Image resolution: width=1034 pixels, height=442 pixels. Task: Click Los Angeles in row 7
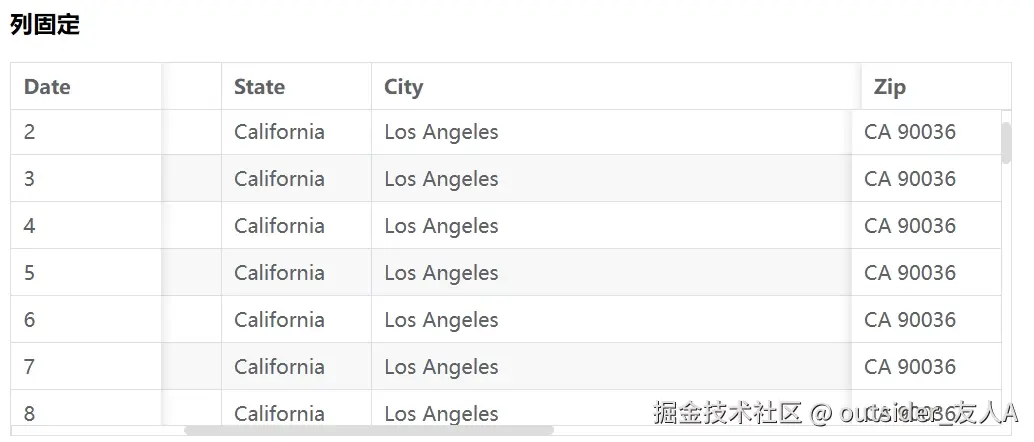tap(441, 367)
